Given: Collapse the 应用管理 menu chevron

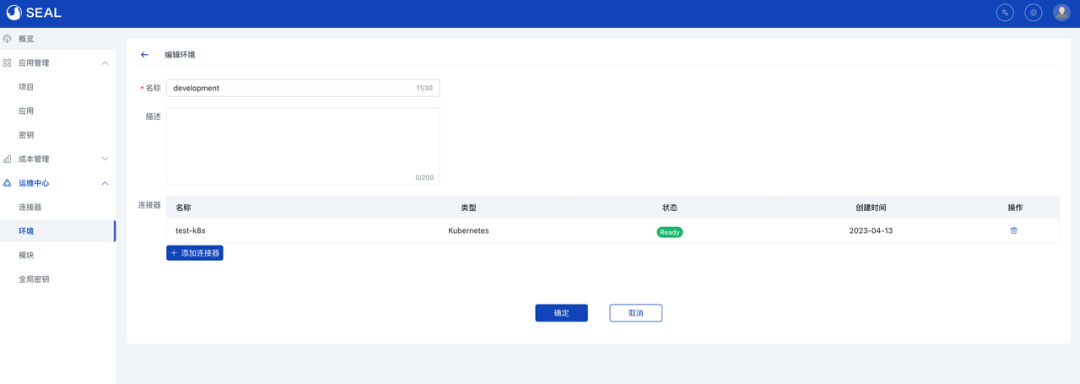Looking at the screenshot, I should click(x=105, y=63).
